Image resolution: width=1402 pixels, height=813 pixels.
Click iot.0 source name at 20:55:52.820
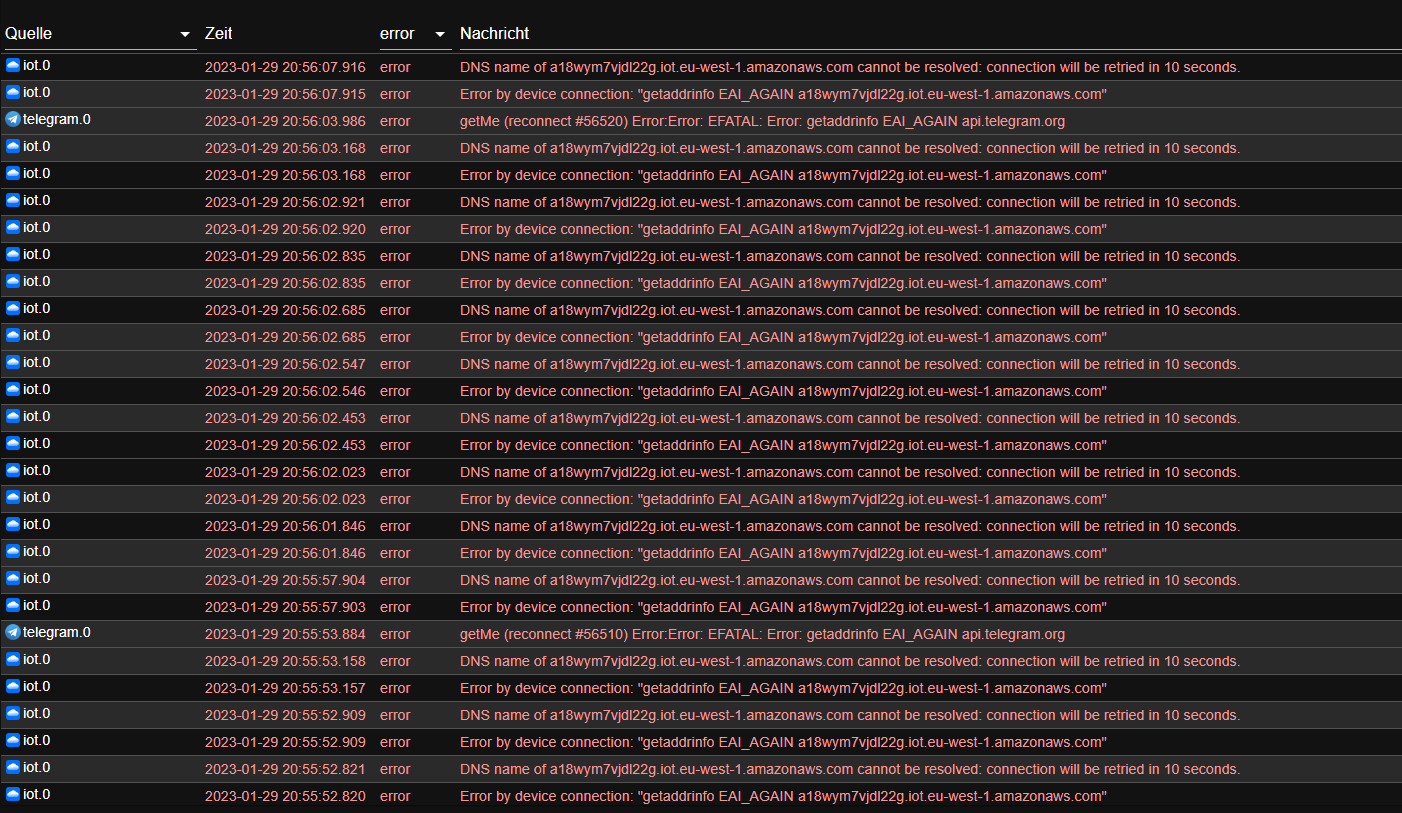[x=37, y=794]
